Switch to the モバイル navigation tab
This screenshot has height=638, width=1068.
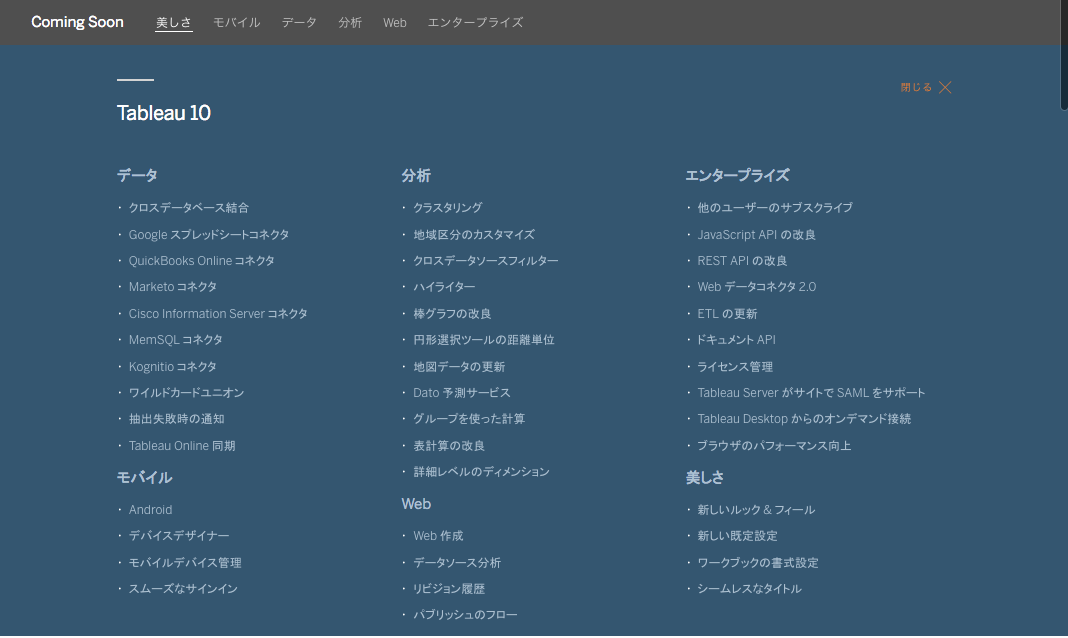236,21
